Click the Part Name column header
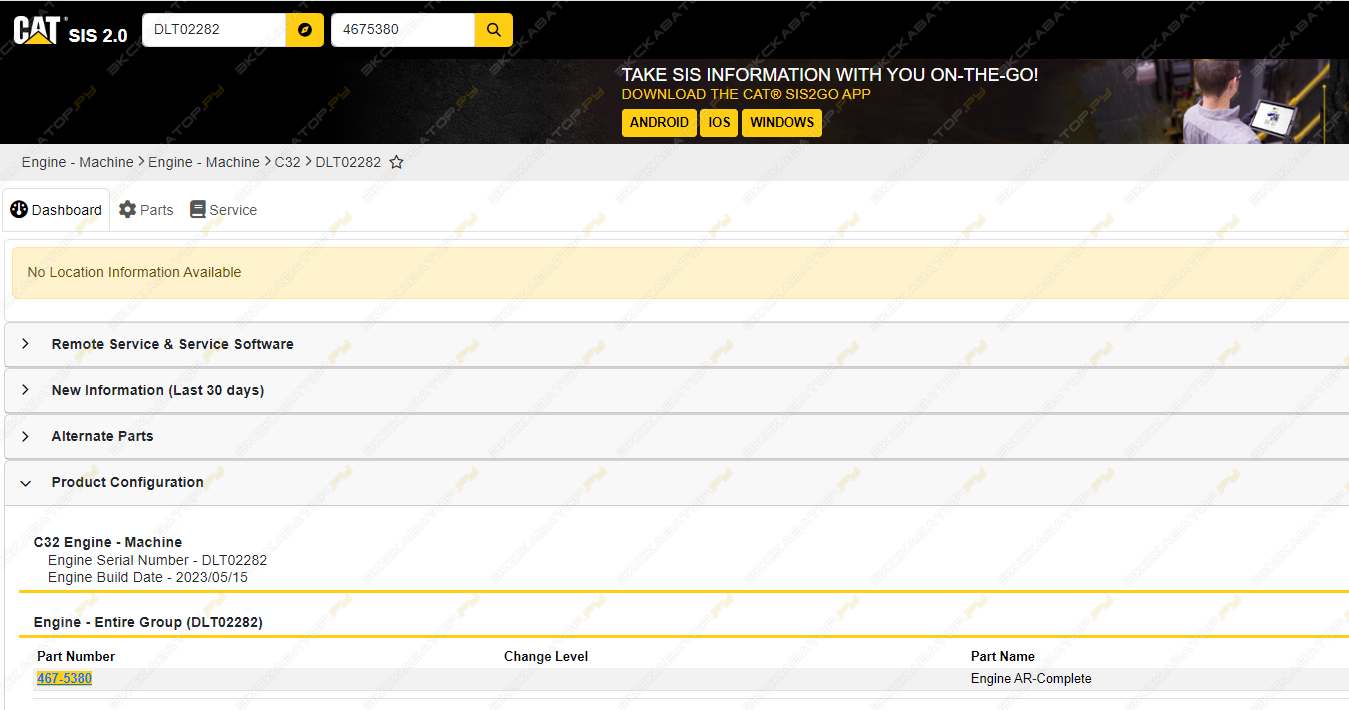Screen dimensions: 1349x710 click(x=1003, y=657)
